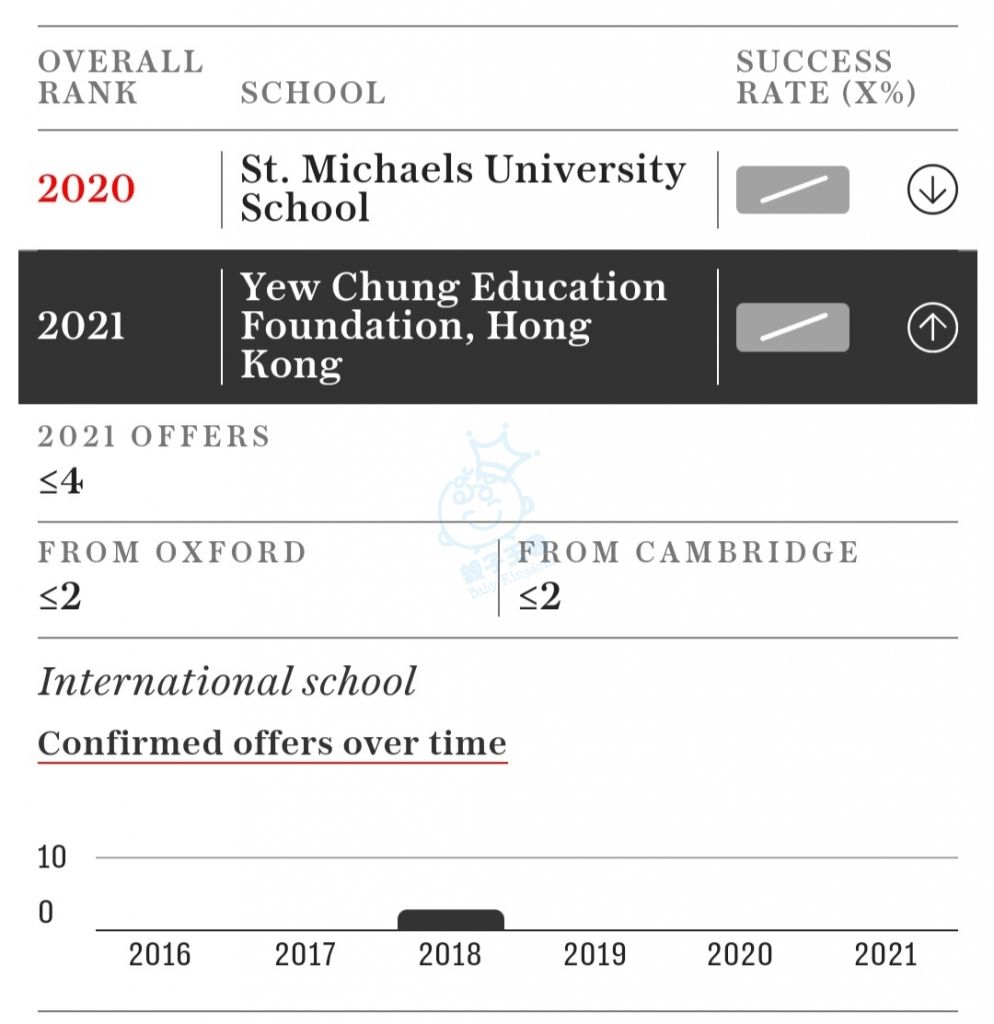Click Confirmed offers over time heading

click(x=272, y=743)
